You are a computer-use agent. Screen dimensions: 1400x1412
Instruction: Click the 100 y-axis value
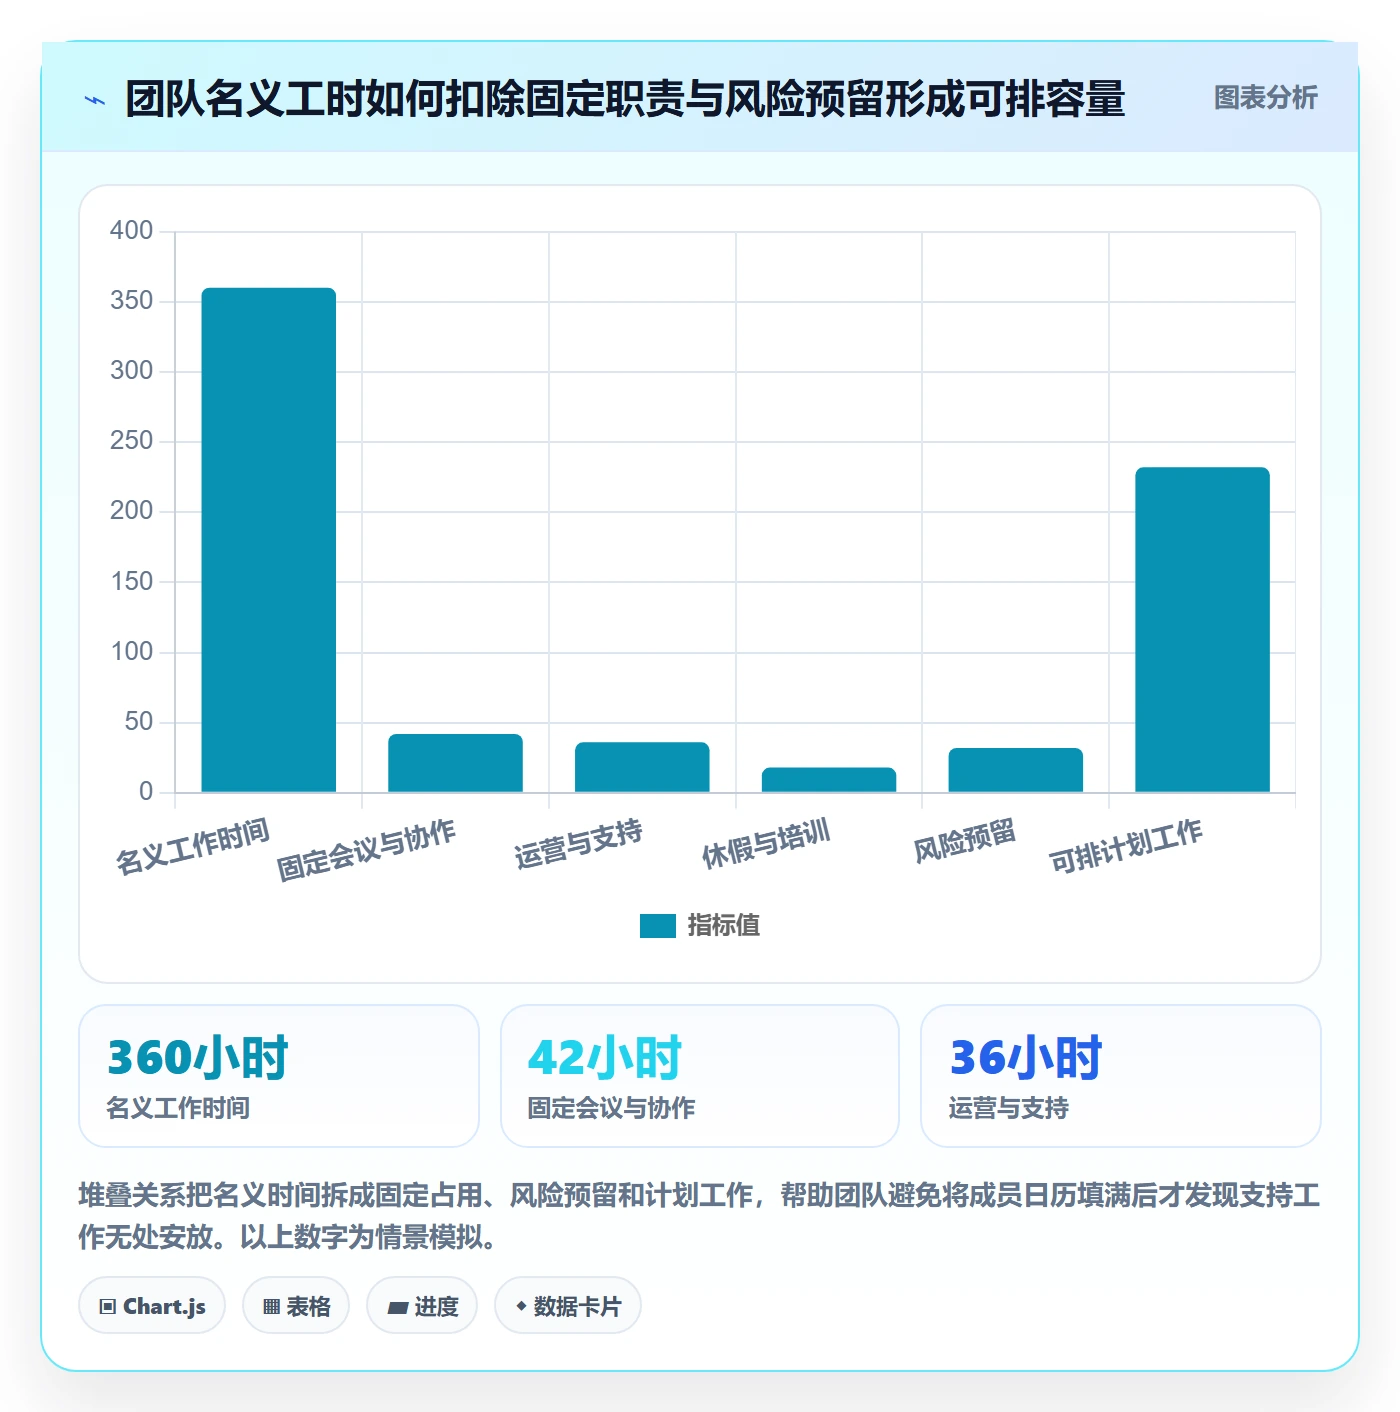click(131, 652)
